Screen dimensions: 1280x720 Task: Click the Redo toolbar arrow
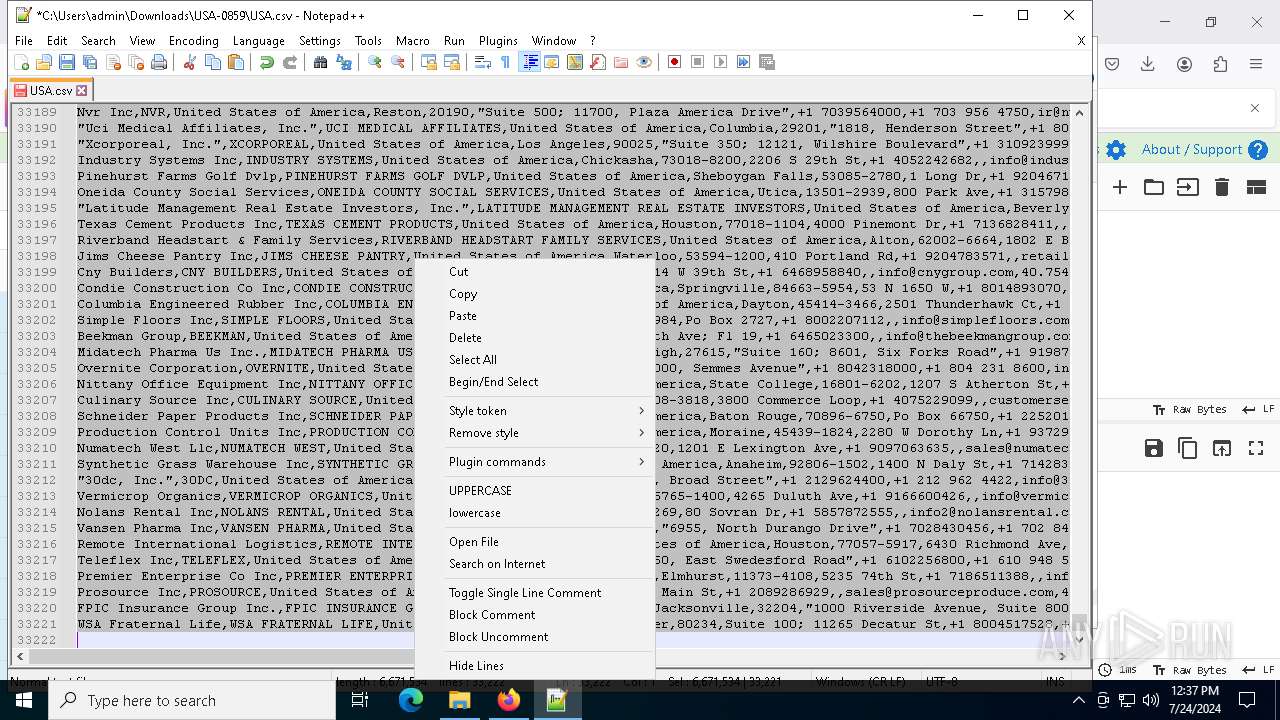(x=290, y=62)
